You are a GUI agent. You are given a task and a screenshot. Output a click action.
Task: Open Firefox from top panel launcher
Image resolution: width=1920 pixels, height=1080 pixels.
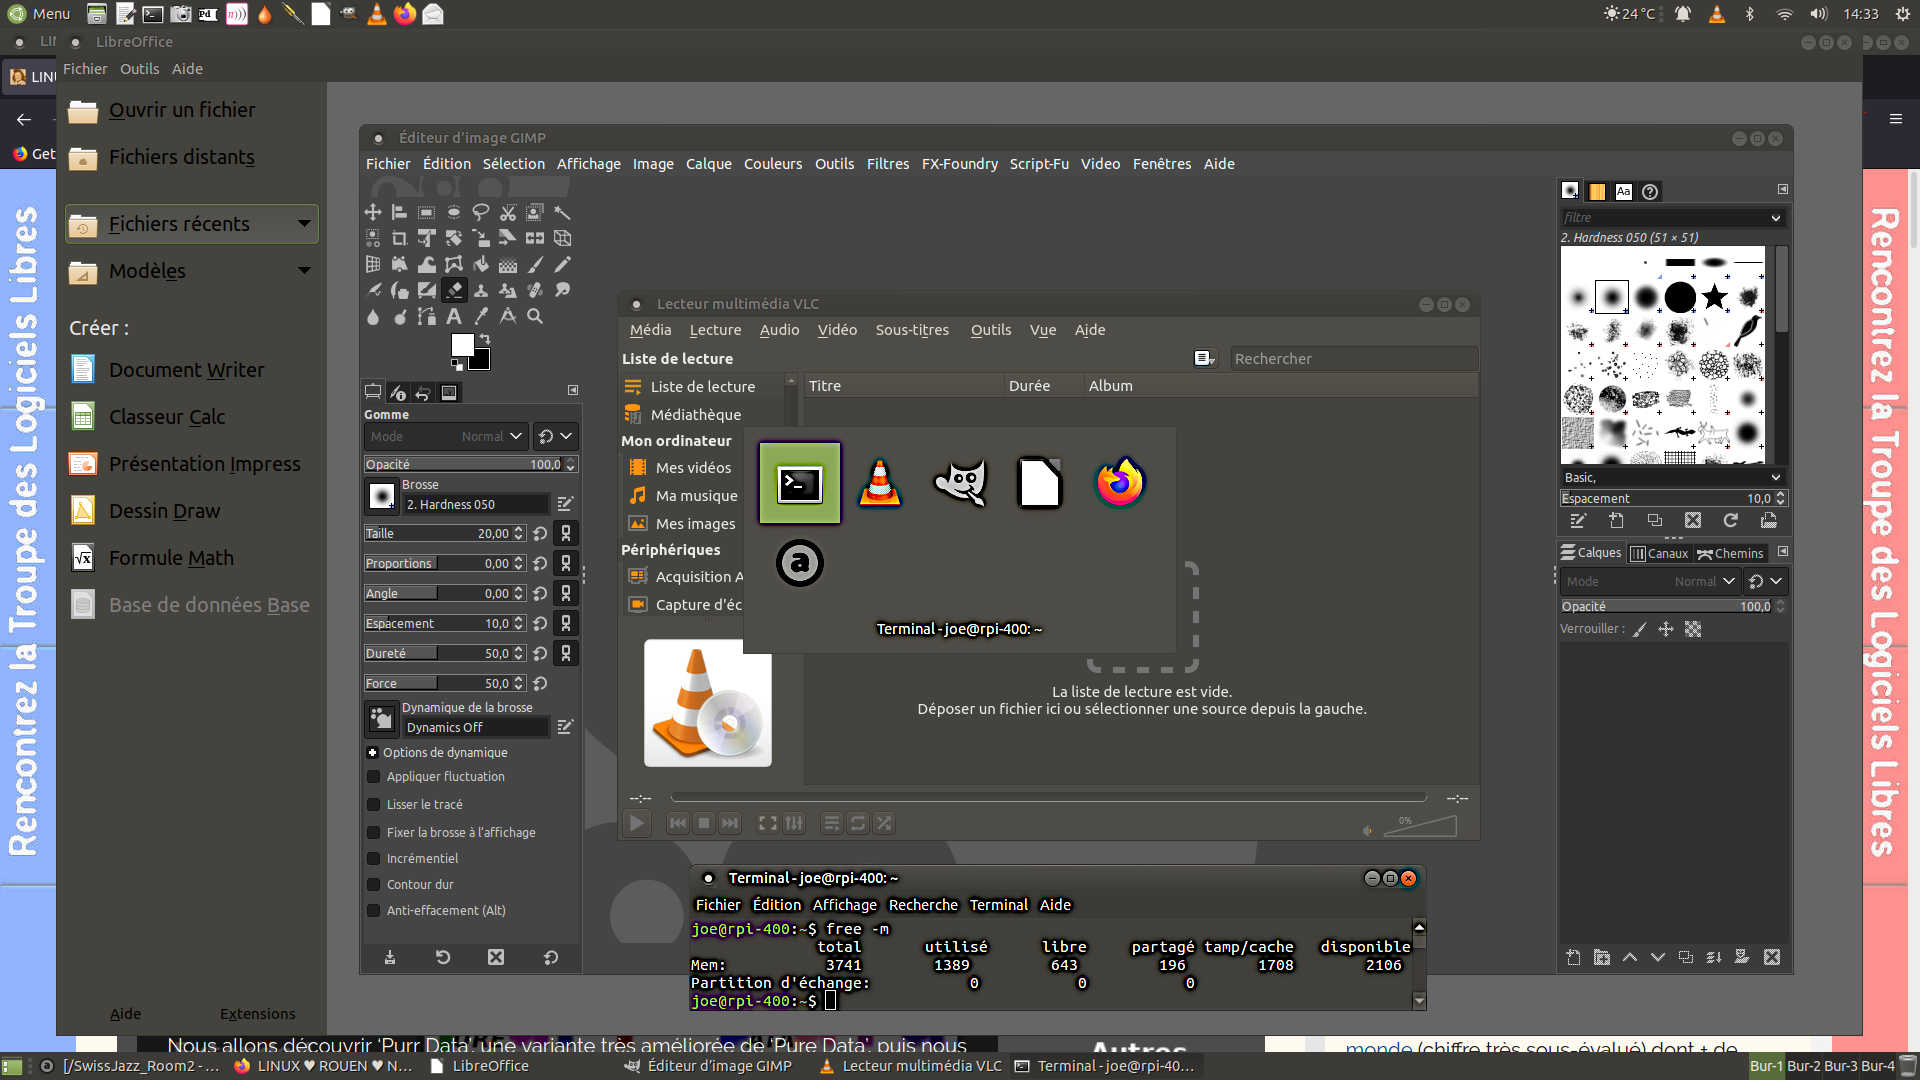tap(405, 14)
